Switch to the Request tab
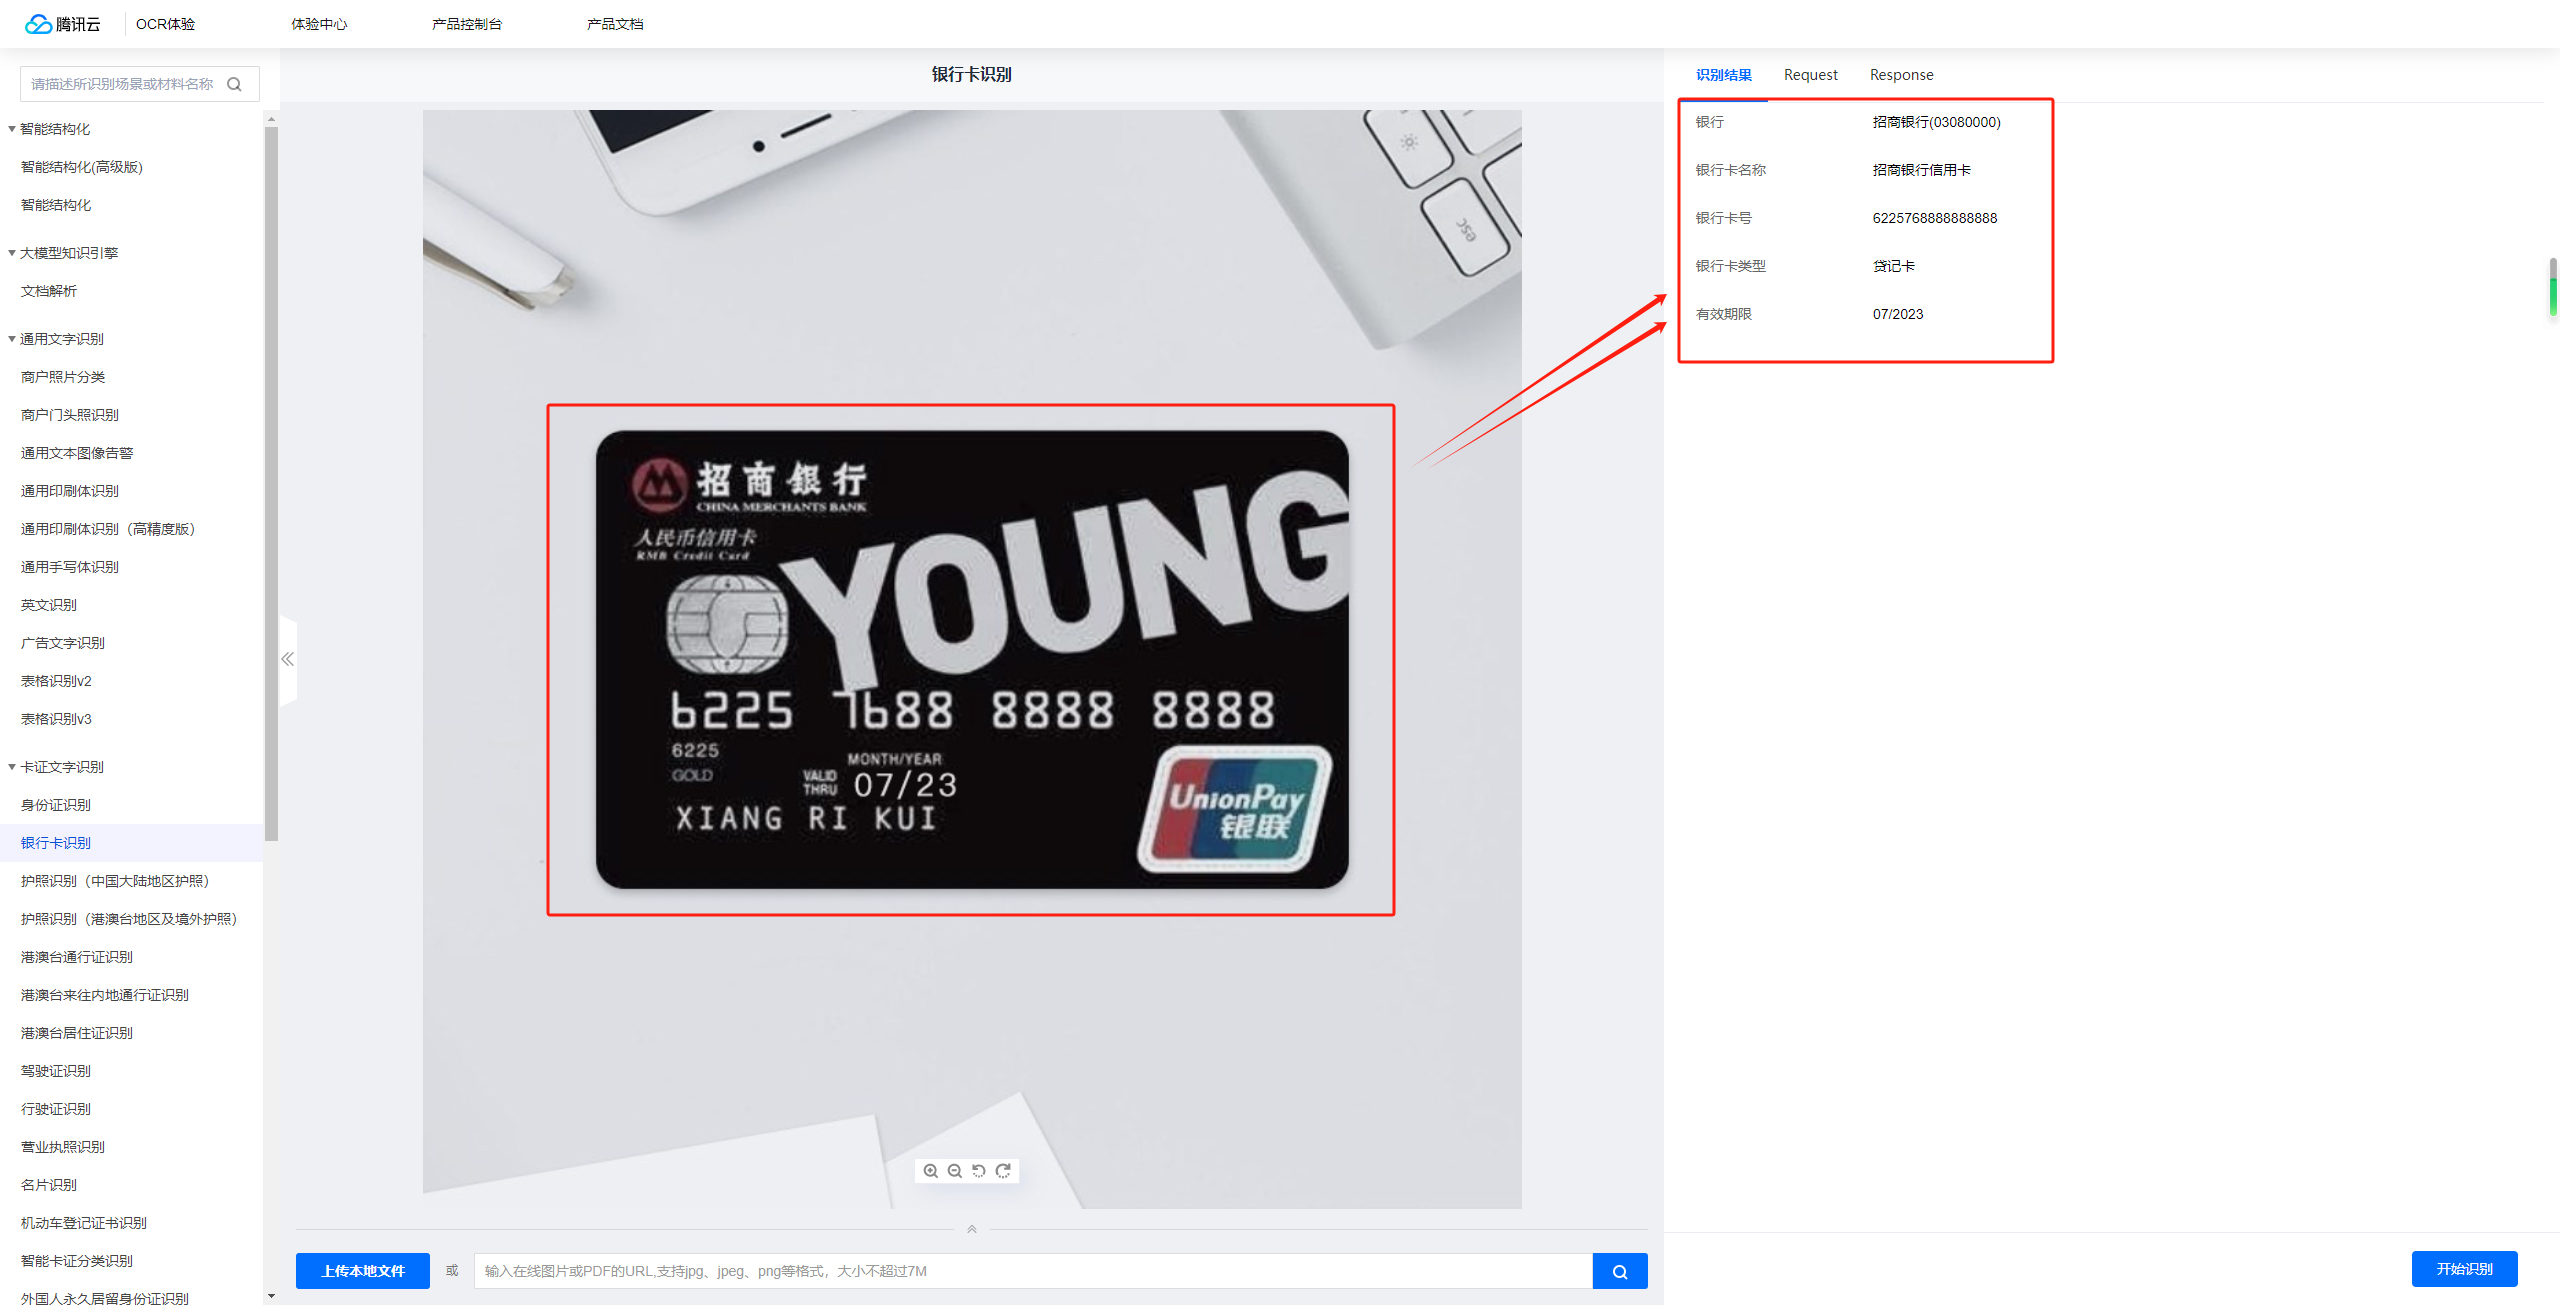The height and width of the screenshot is (1305, 2560). click(1811, 75)
